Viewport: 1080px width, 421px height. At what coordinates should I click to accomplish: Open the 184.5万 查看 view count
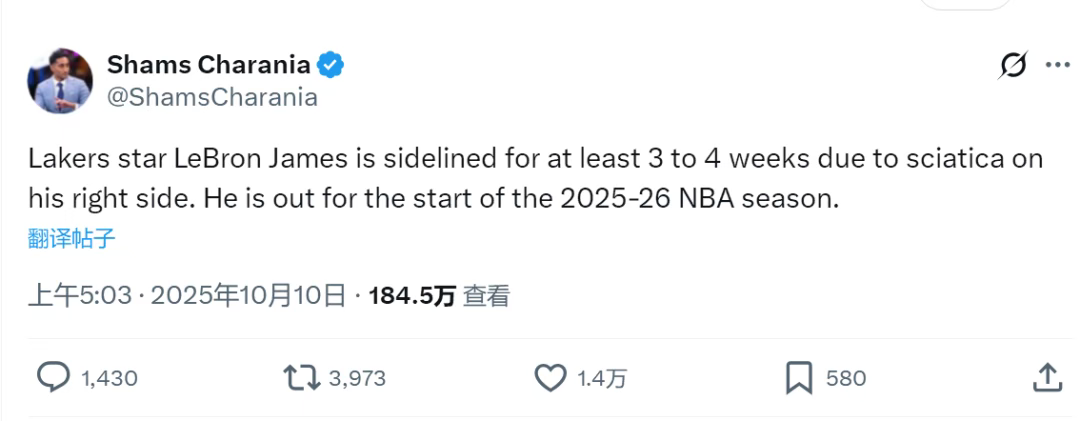pos(439,296)
